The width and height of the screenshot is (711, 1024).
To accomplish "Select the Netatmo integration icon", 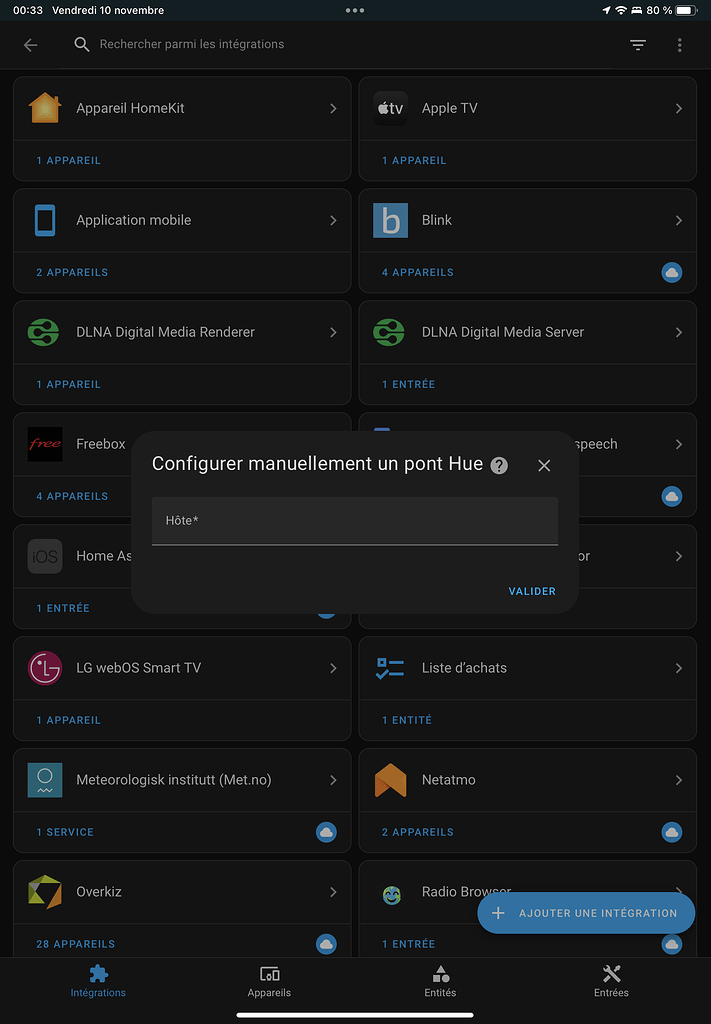I will click(x=390, y=780).
